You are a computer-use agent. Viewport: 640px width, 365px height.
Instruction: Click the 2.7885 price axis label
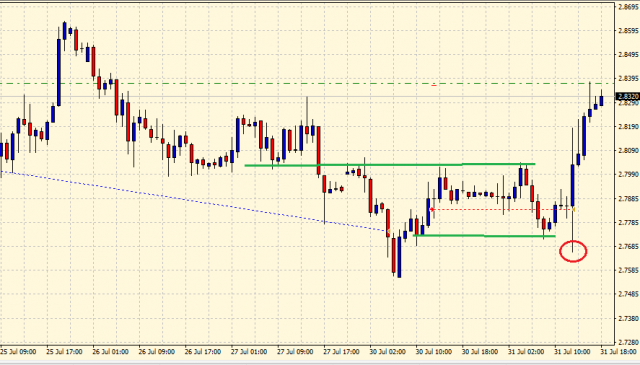coord(629,199)
